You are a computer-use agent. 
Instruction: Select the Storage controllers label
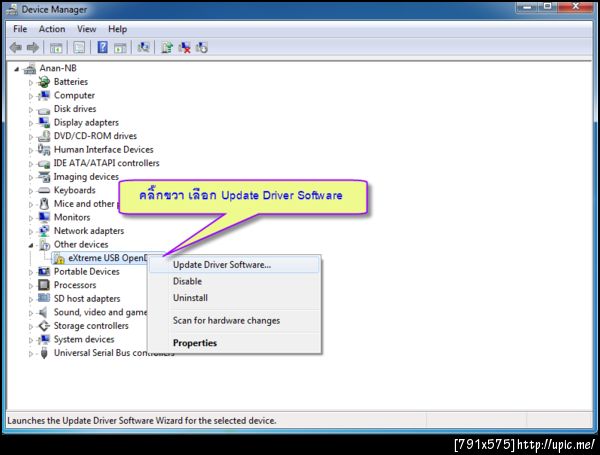click(91, 326)
